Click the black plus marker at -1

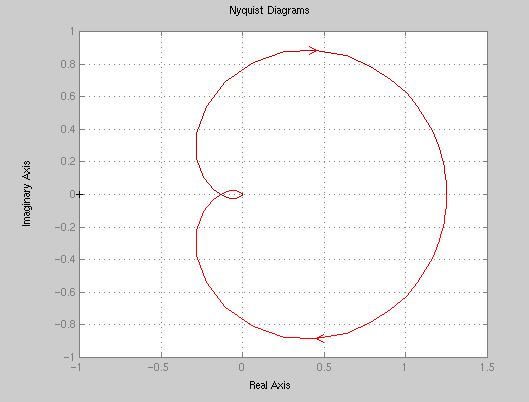79,195
